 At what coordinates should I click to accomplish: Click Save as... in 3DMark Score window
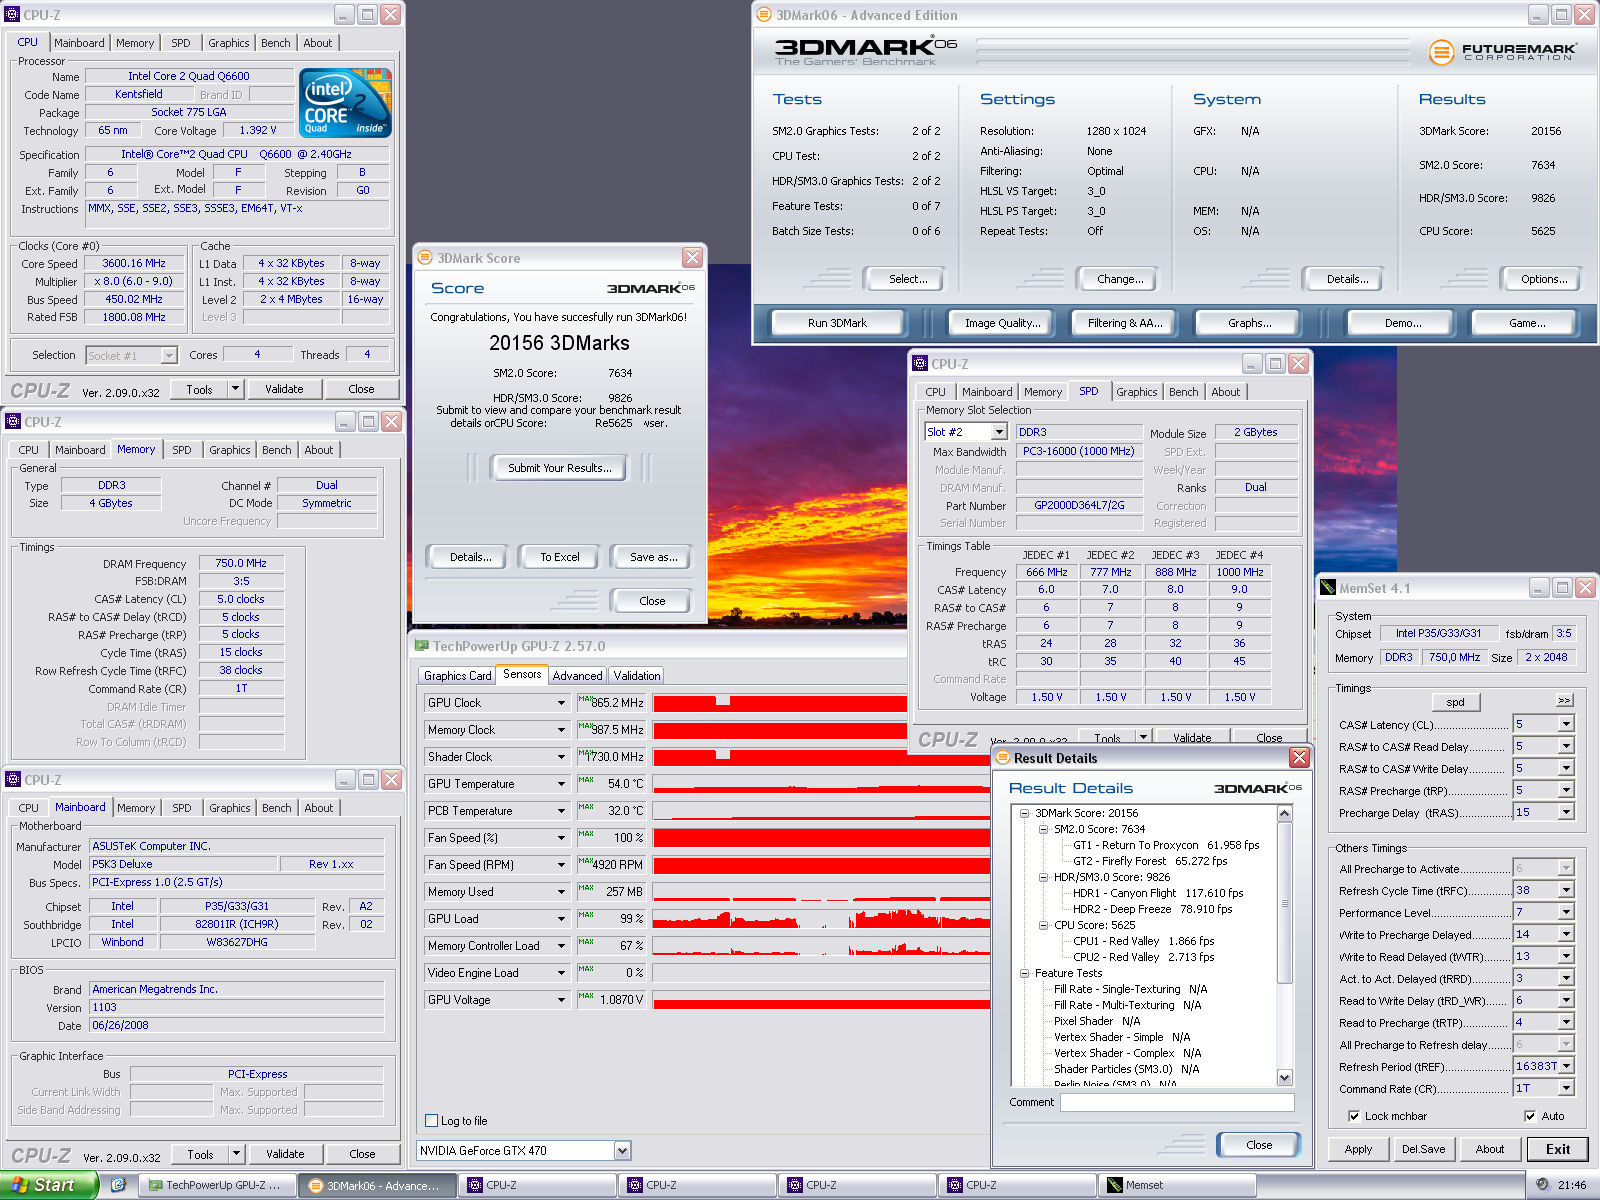pyautogui.click(x=653, y=557)
